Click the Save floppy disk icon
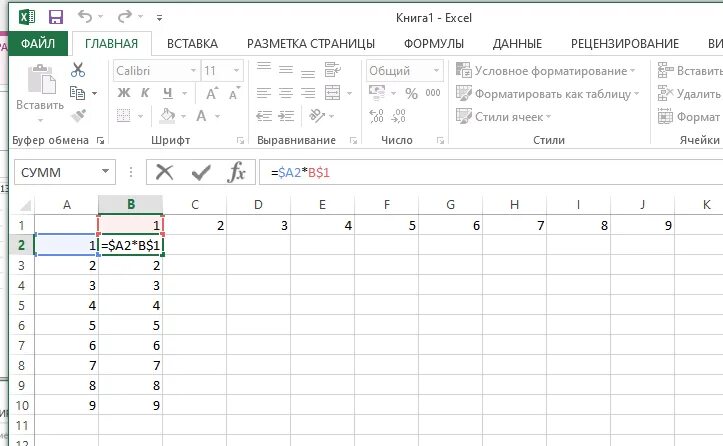 click(56, 18)
